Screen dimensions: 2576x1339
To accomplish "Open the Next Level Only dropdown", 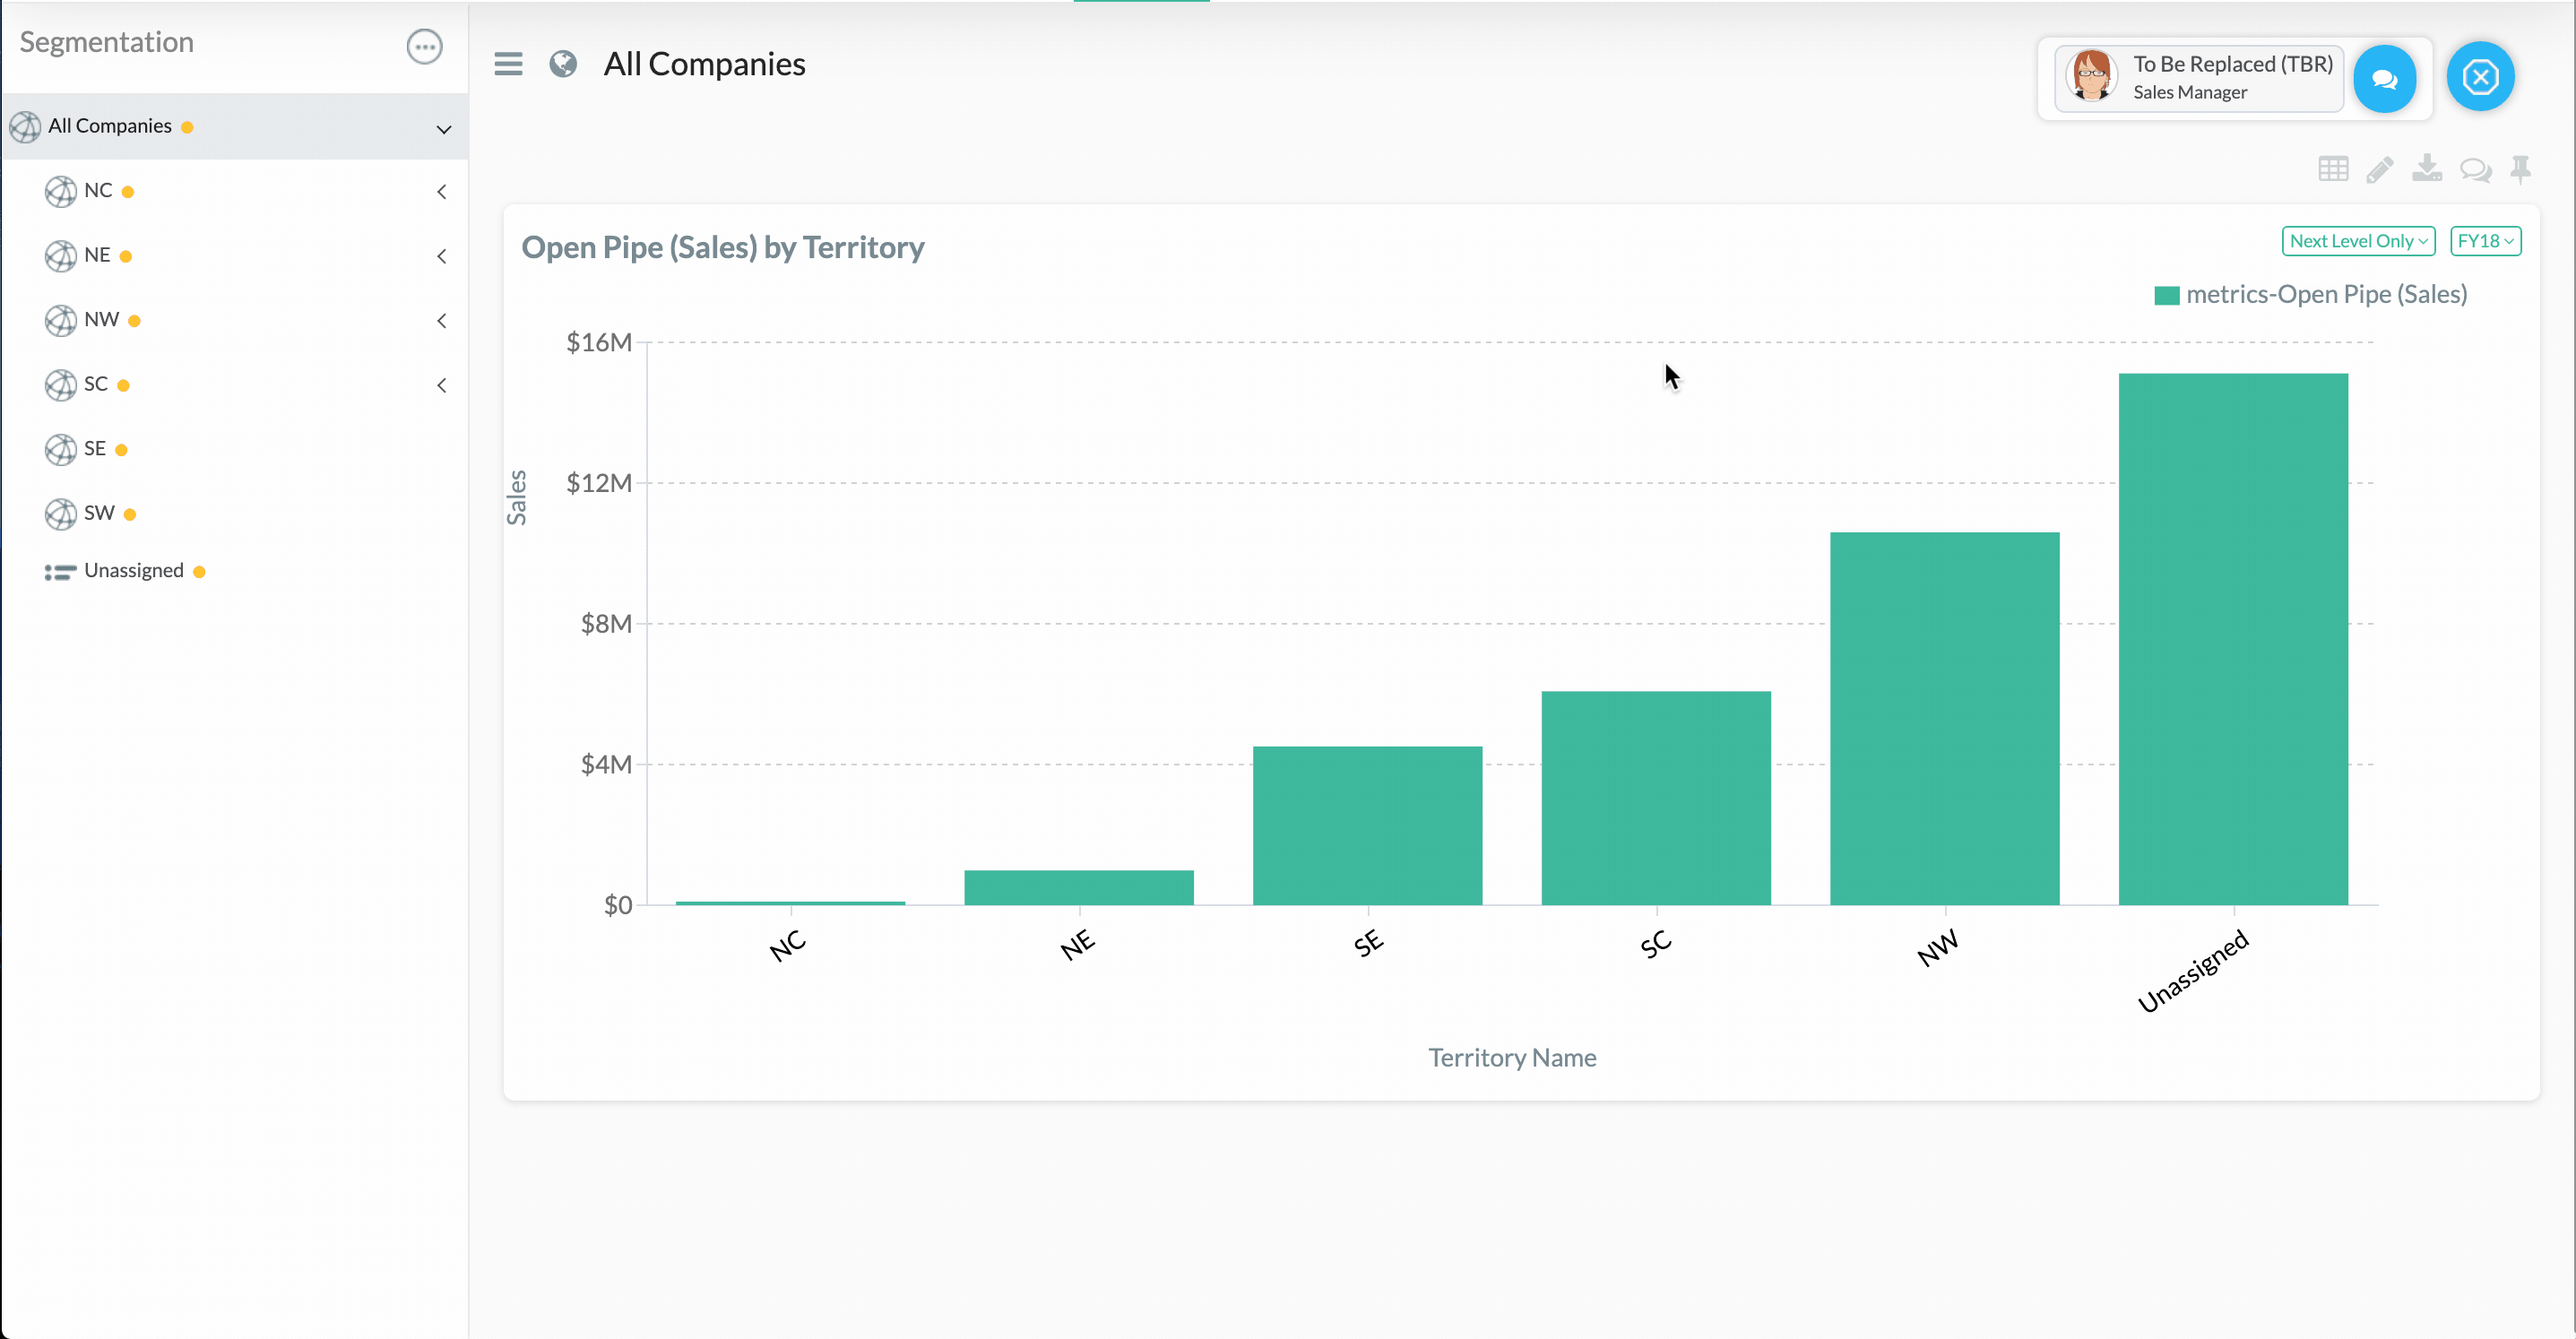I will pyautogui.click(x=2357, y=241).
